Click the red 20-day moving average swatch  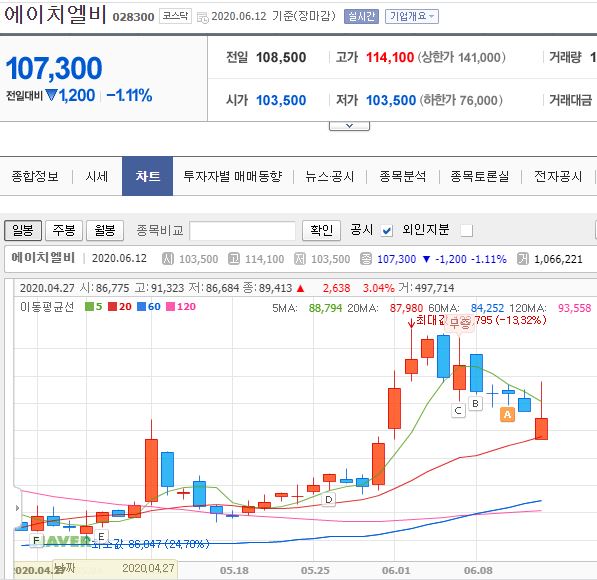tap(112, 307)
